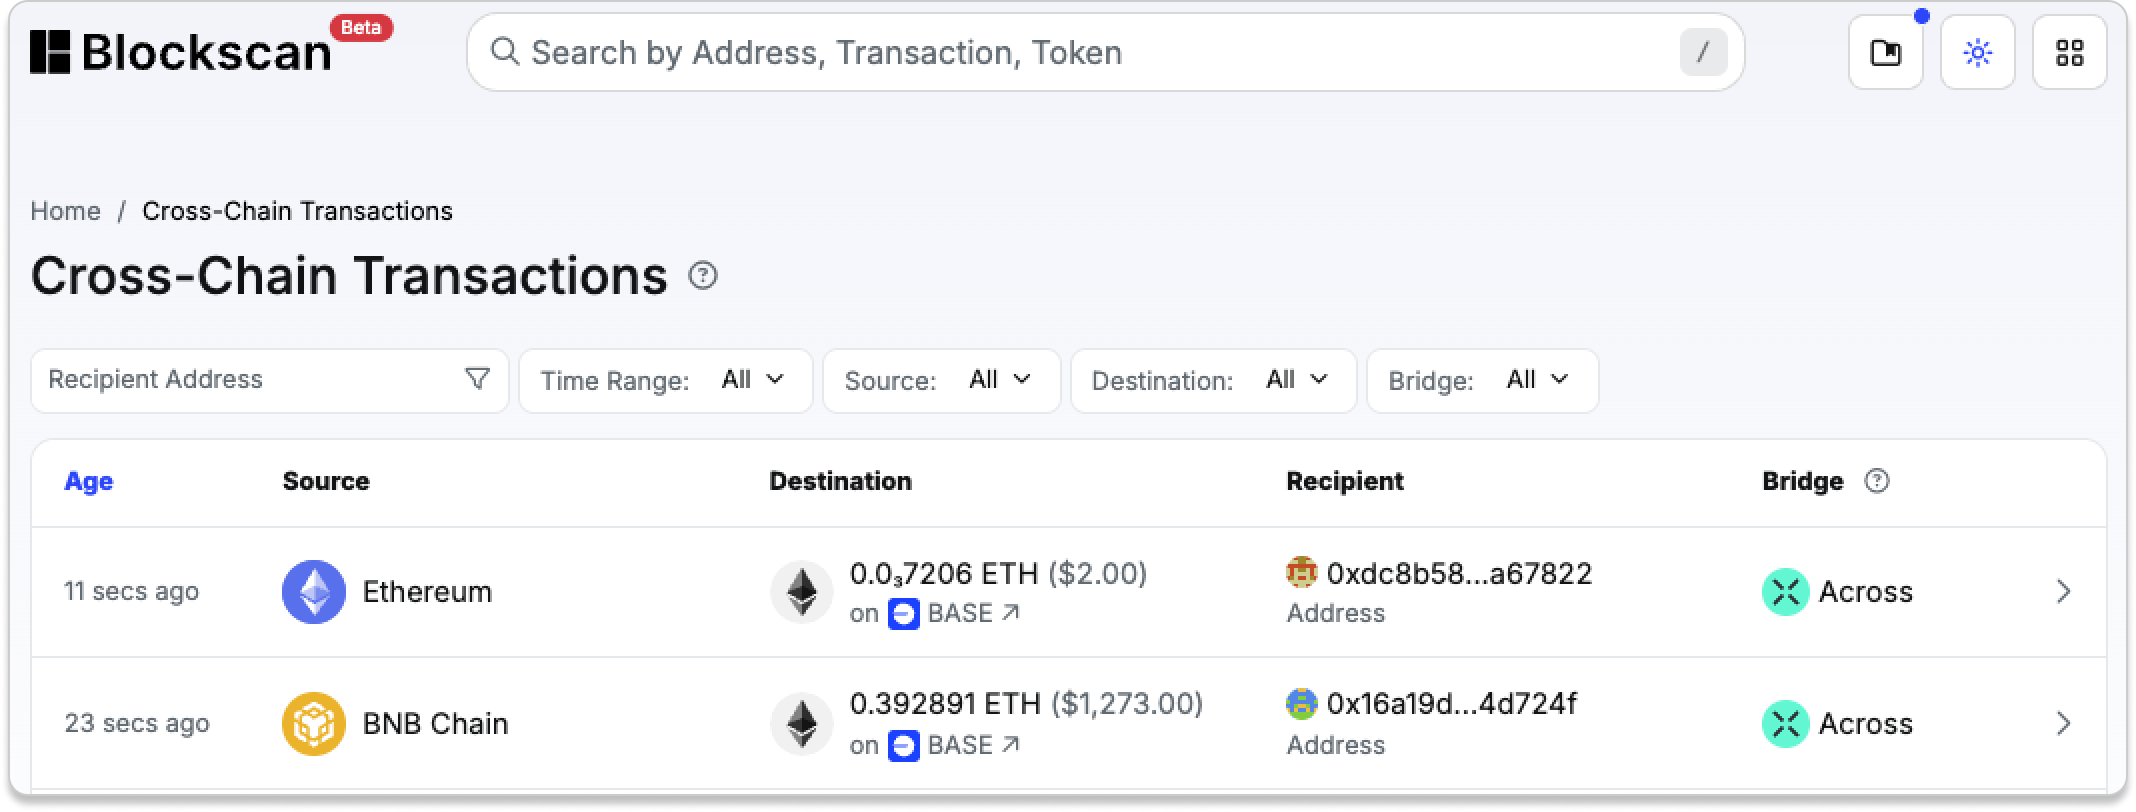
Task: Click the BNB Chain source icon
Action: tap(314, 724)
